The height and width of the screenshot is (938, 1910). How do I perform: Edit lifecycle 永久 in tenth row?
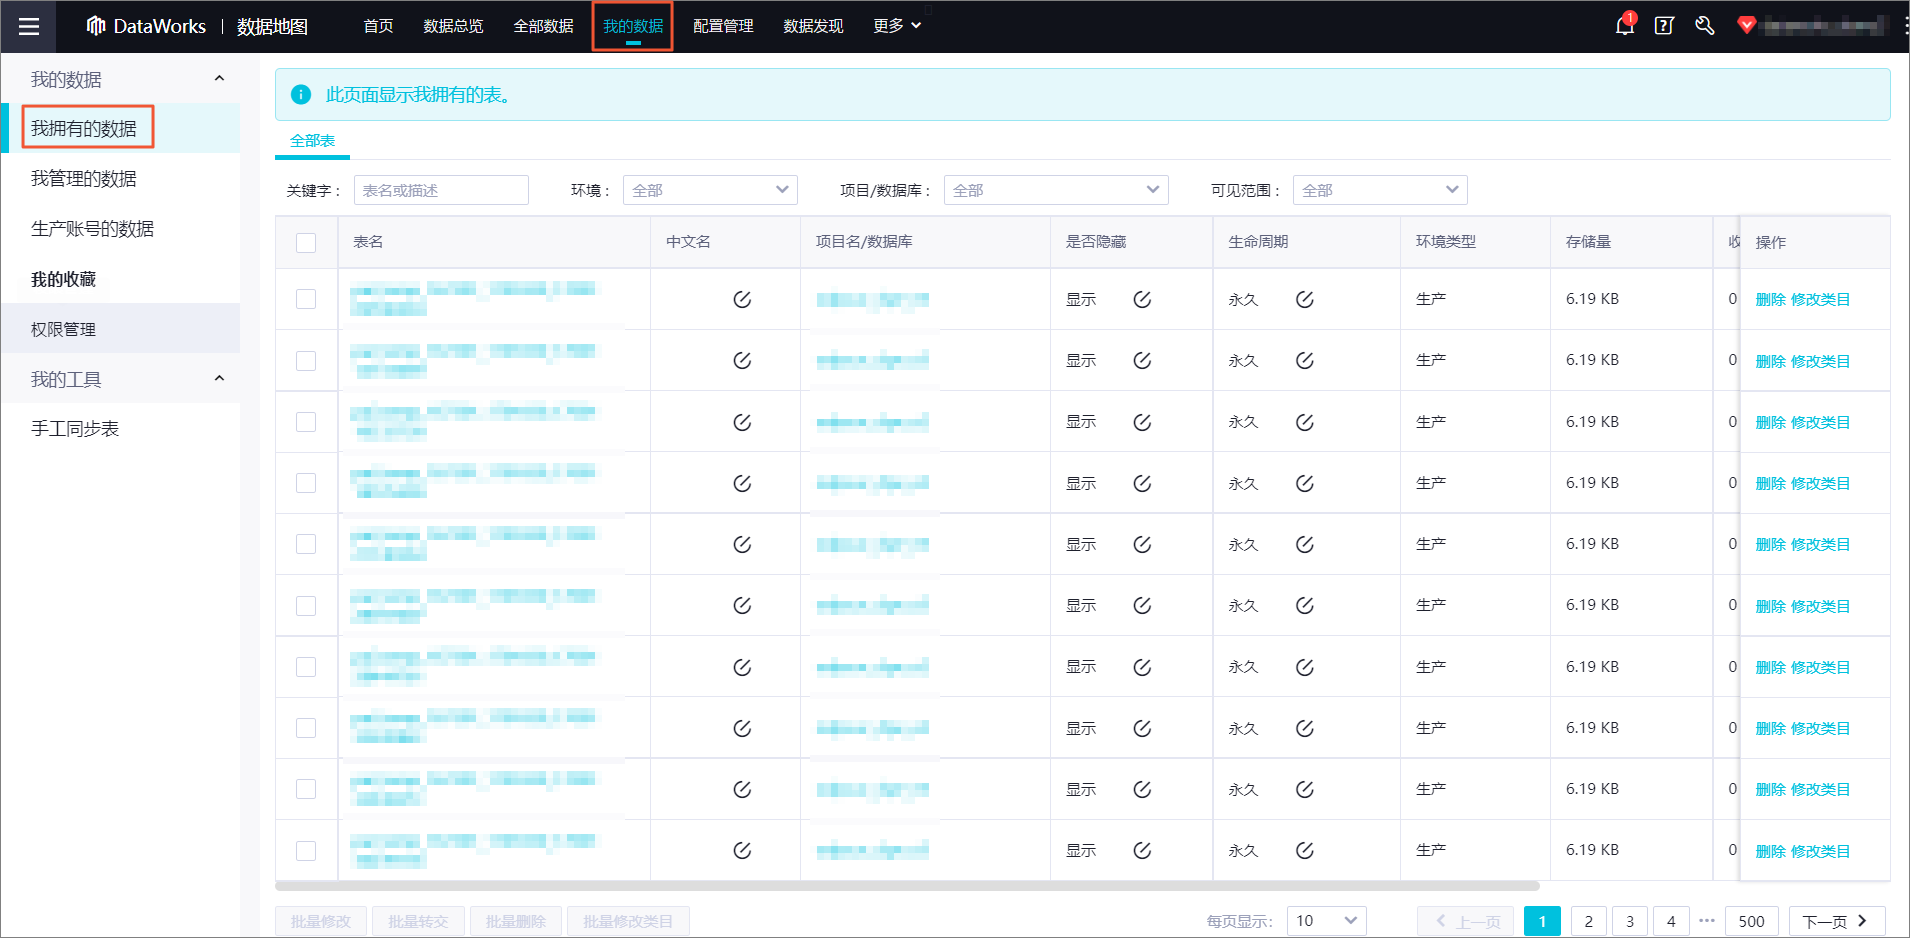[x=1305, y=850]
